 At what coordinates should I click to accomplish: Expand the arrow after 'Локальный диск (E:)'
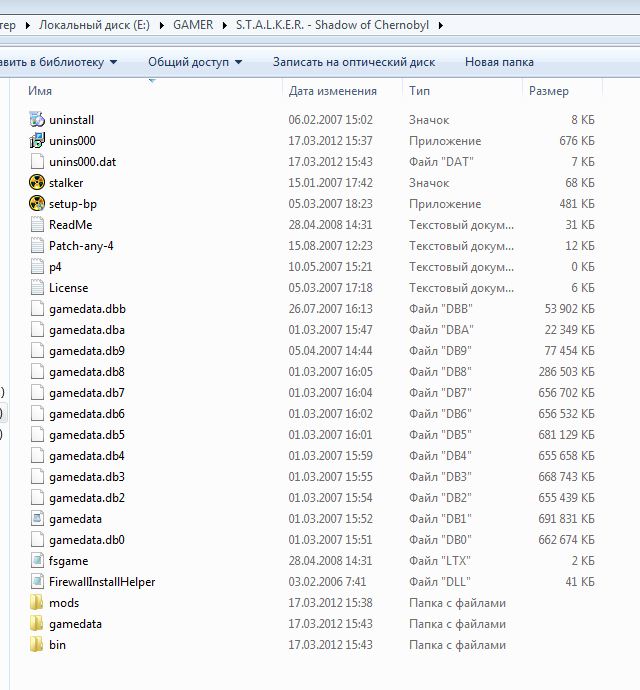[162, 25]
